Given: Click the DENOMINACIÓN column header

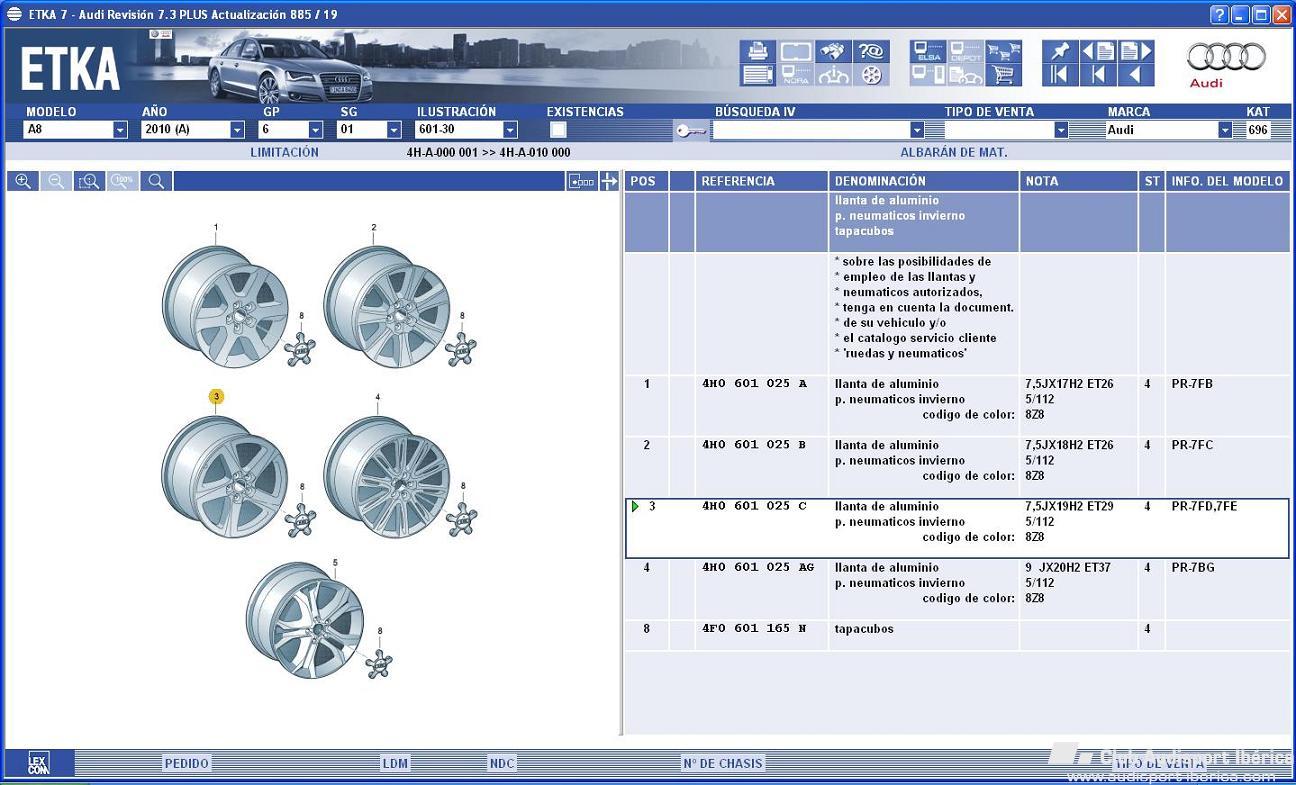Looking at the screenshot, I should (924, 181).
